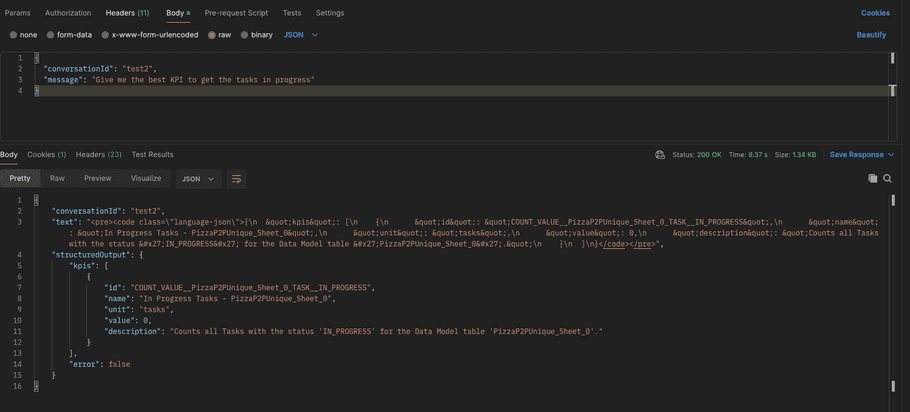Open the request body JSON format dropdown
The height and width of the screenshot is (412, 910).
pos(301,35)
